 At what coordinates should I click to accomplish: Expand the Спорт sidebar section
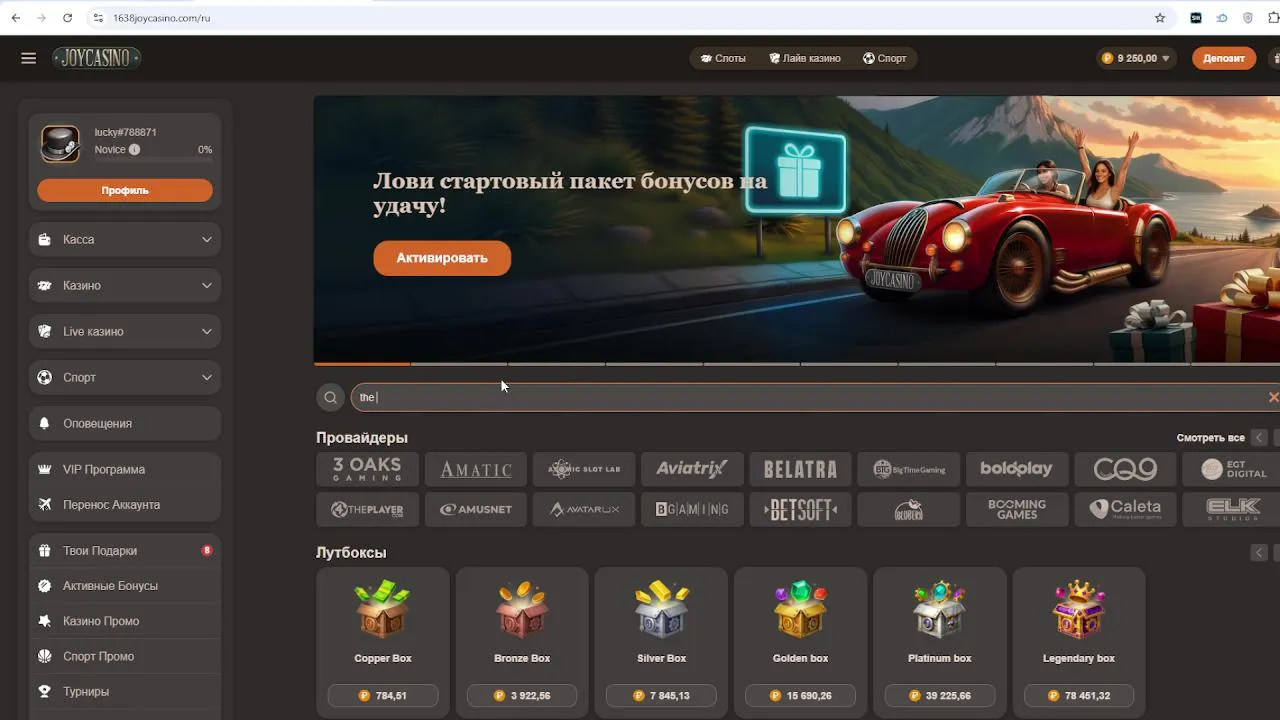(x=125, y=378)
